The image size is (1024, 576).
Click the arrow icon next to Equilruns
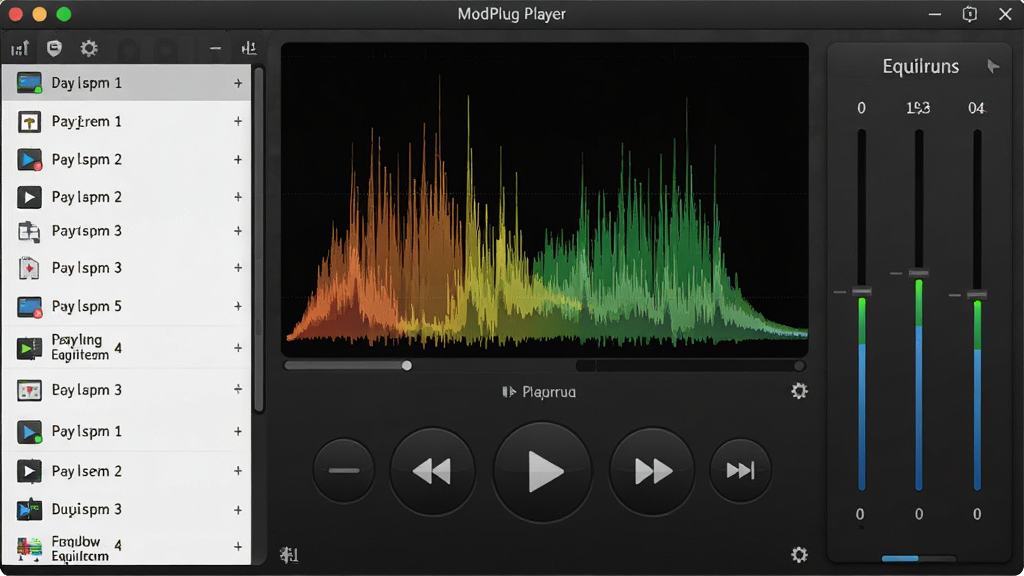coord(993,66)
